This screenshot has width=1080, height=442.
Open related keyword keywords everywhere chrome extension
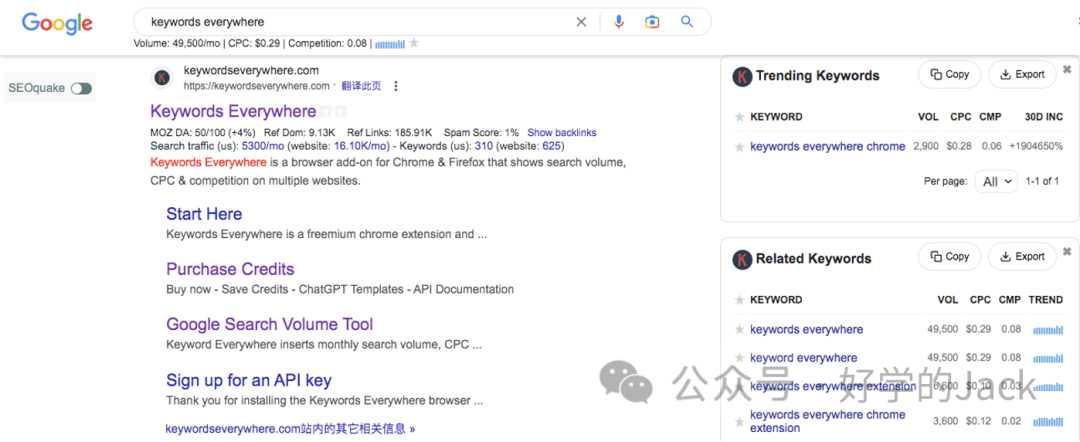point(827,421)
